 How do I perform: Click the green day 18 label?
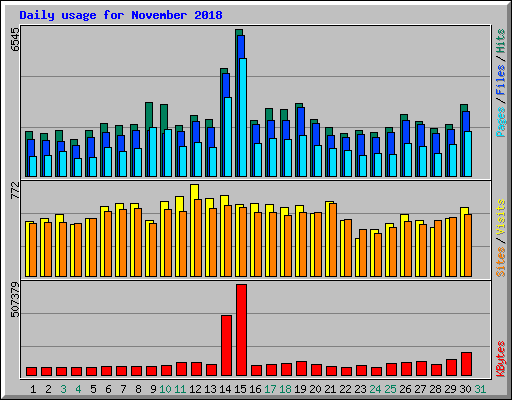click(x=285, y=389)
